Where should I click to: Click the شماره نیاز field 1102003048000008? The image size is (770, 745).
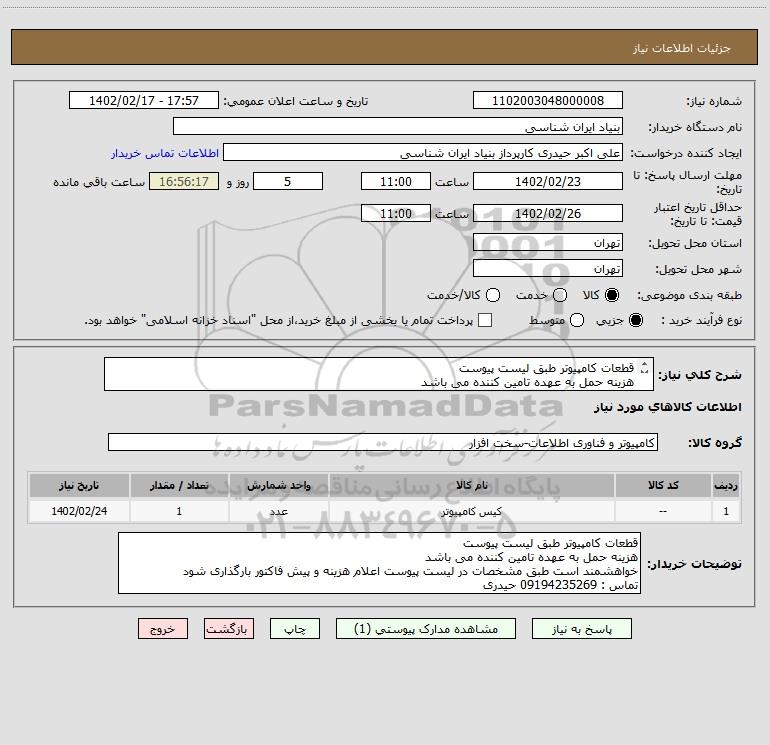pos(548,100)
